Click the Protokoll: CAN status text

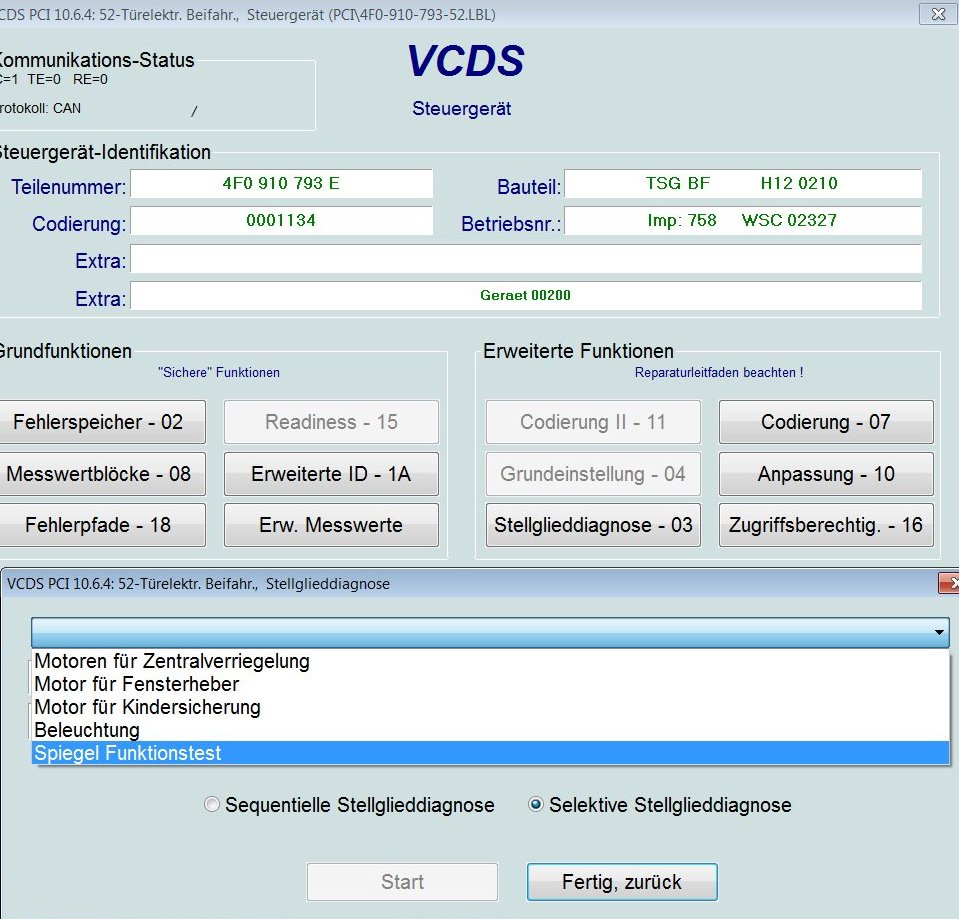pos(40,108)
